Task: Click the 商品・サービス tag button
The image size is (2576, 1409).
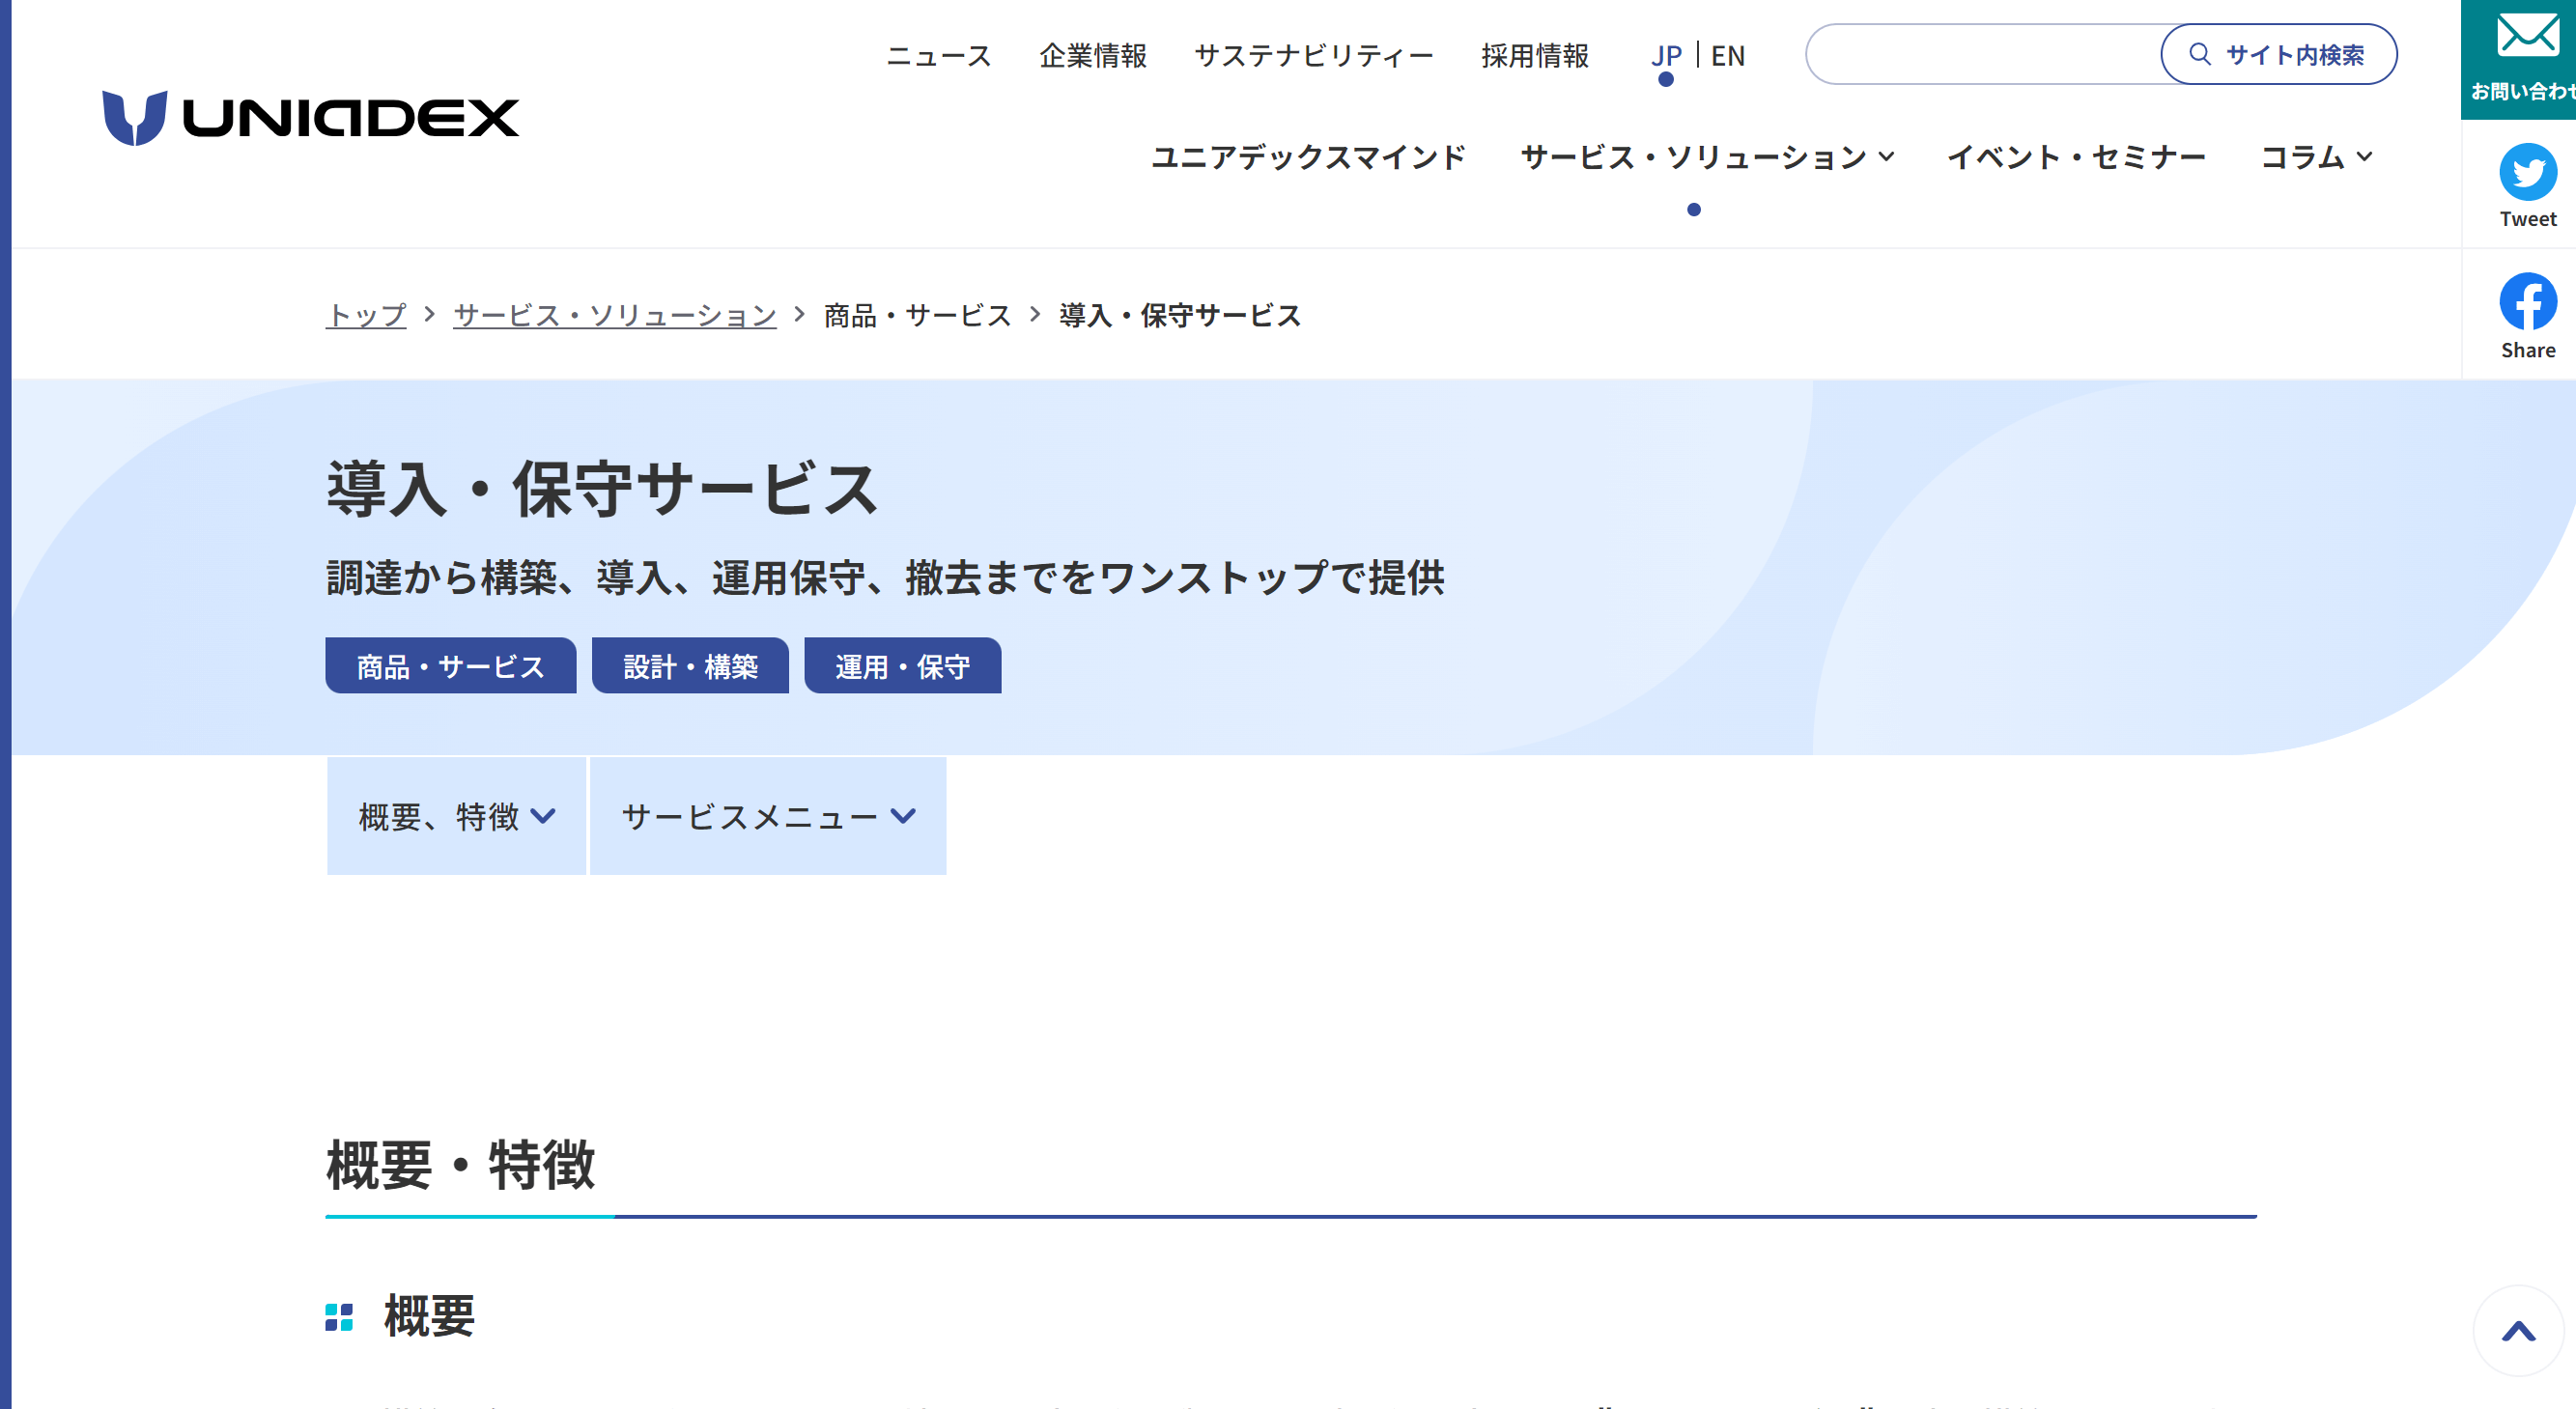Action: click(x=451, y=666)
